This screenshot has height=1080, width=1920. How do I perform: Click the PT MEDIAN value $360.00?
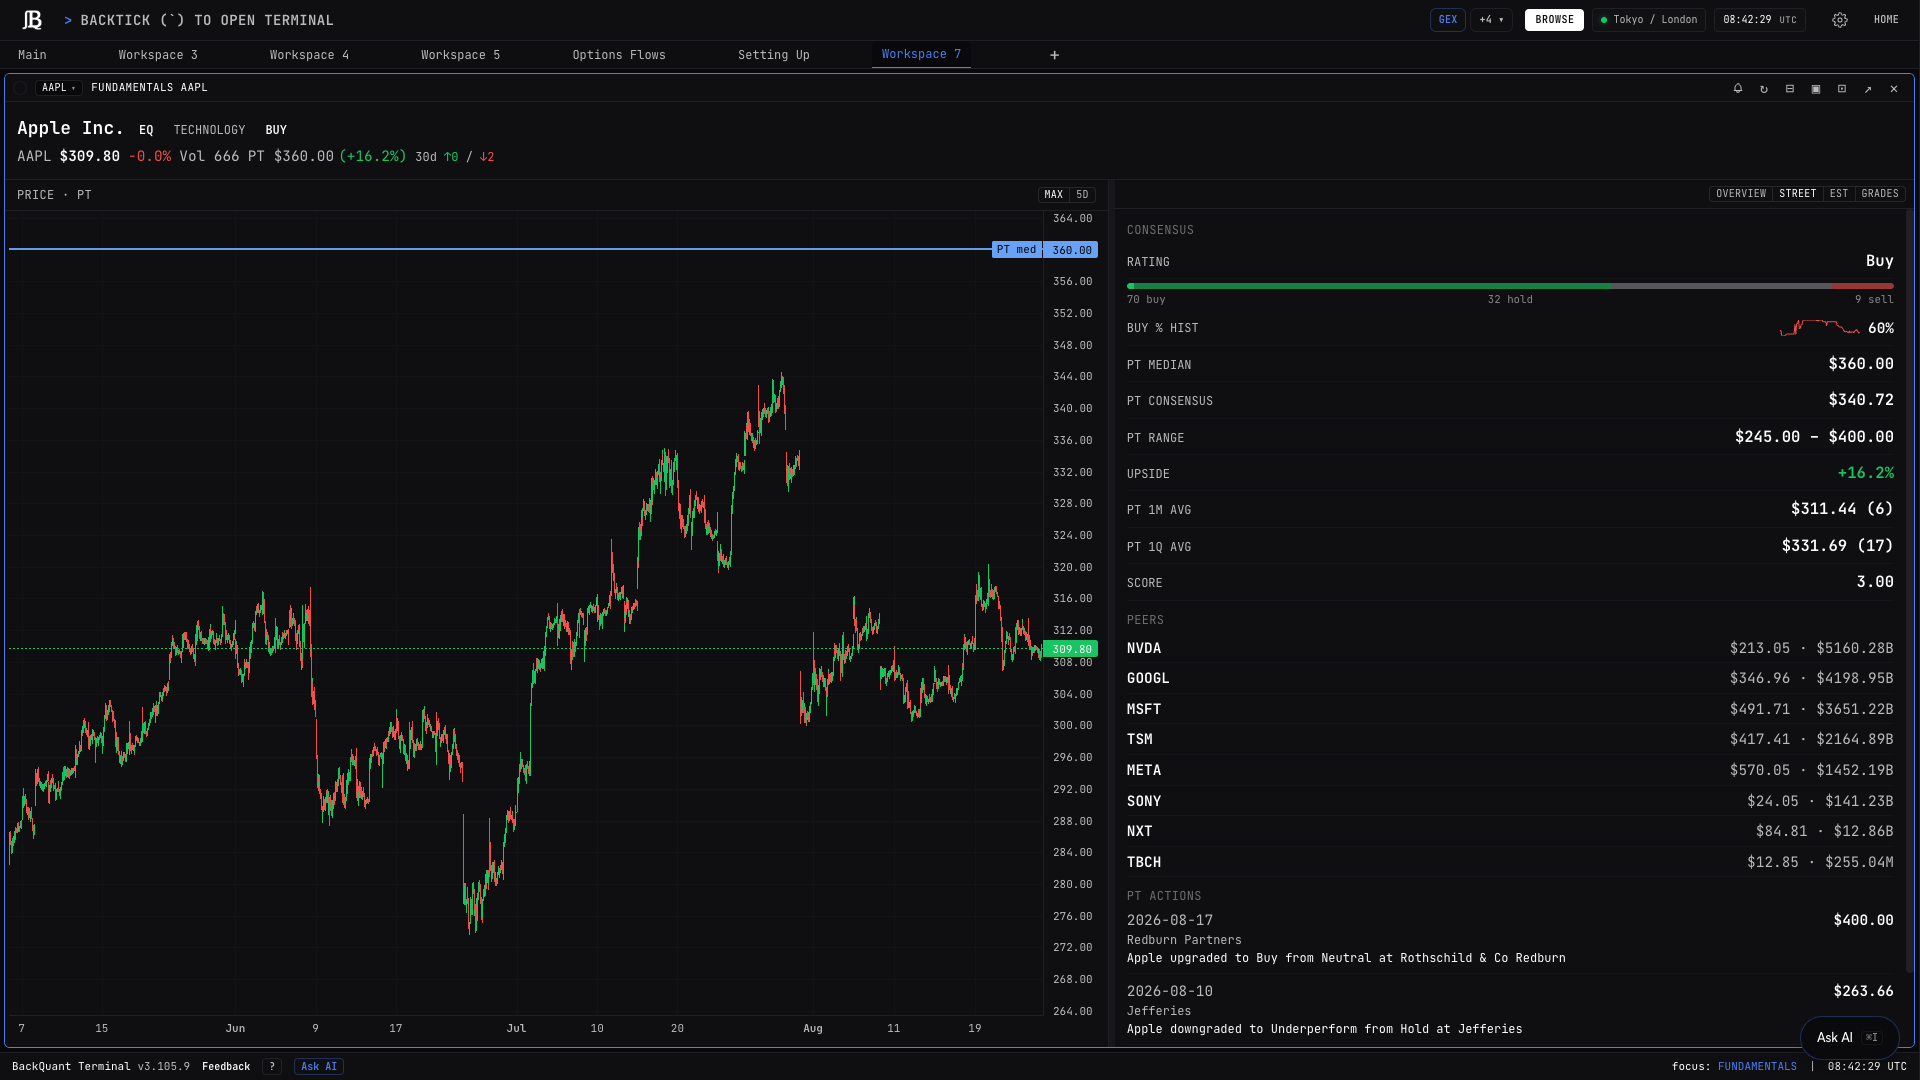(x=1861, y=364)
